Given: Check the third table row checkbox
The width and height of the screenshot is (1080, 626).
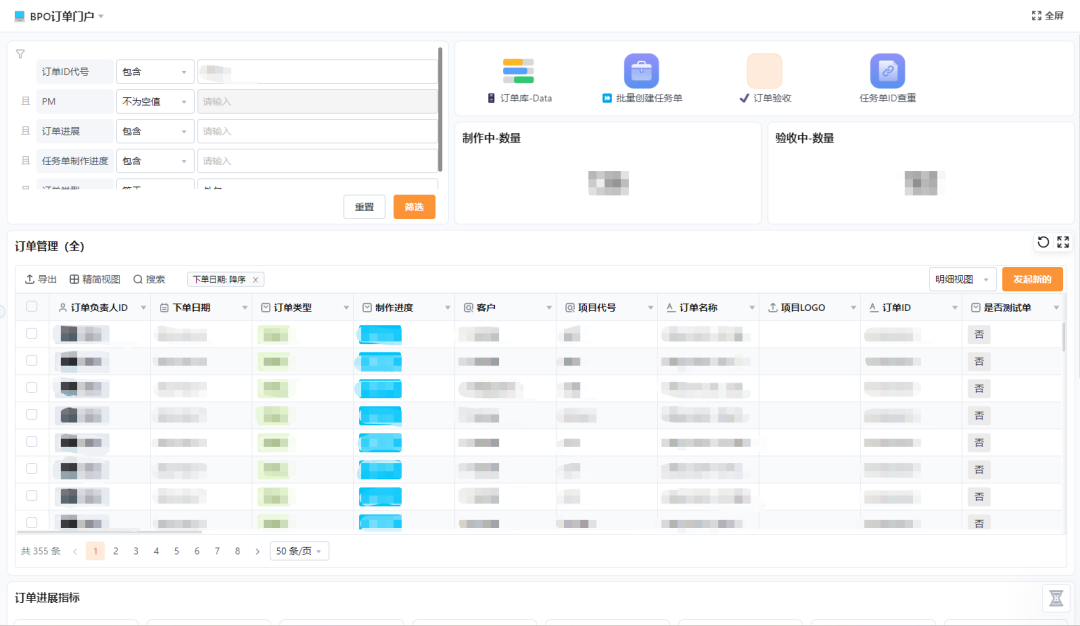Looking at the screenshot, I should (x=32, y=387).
